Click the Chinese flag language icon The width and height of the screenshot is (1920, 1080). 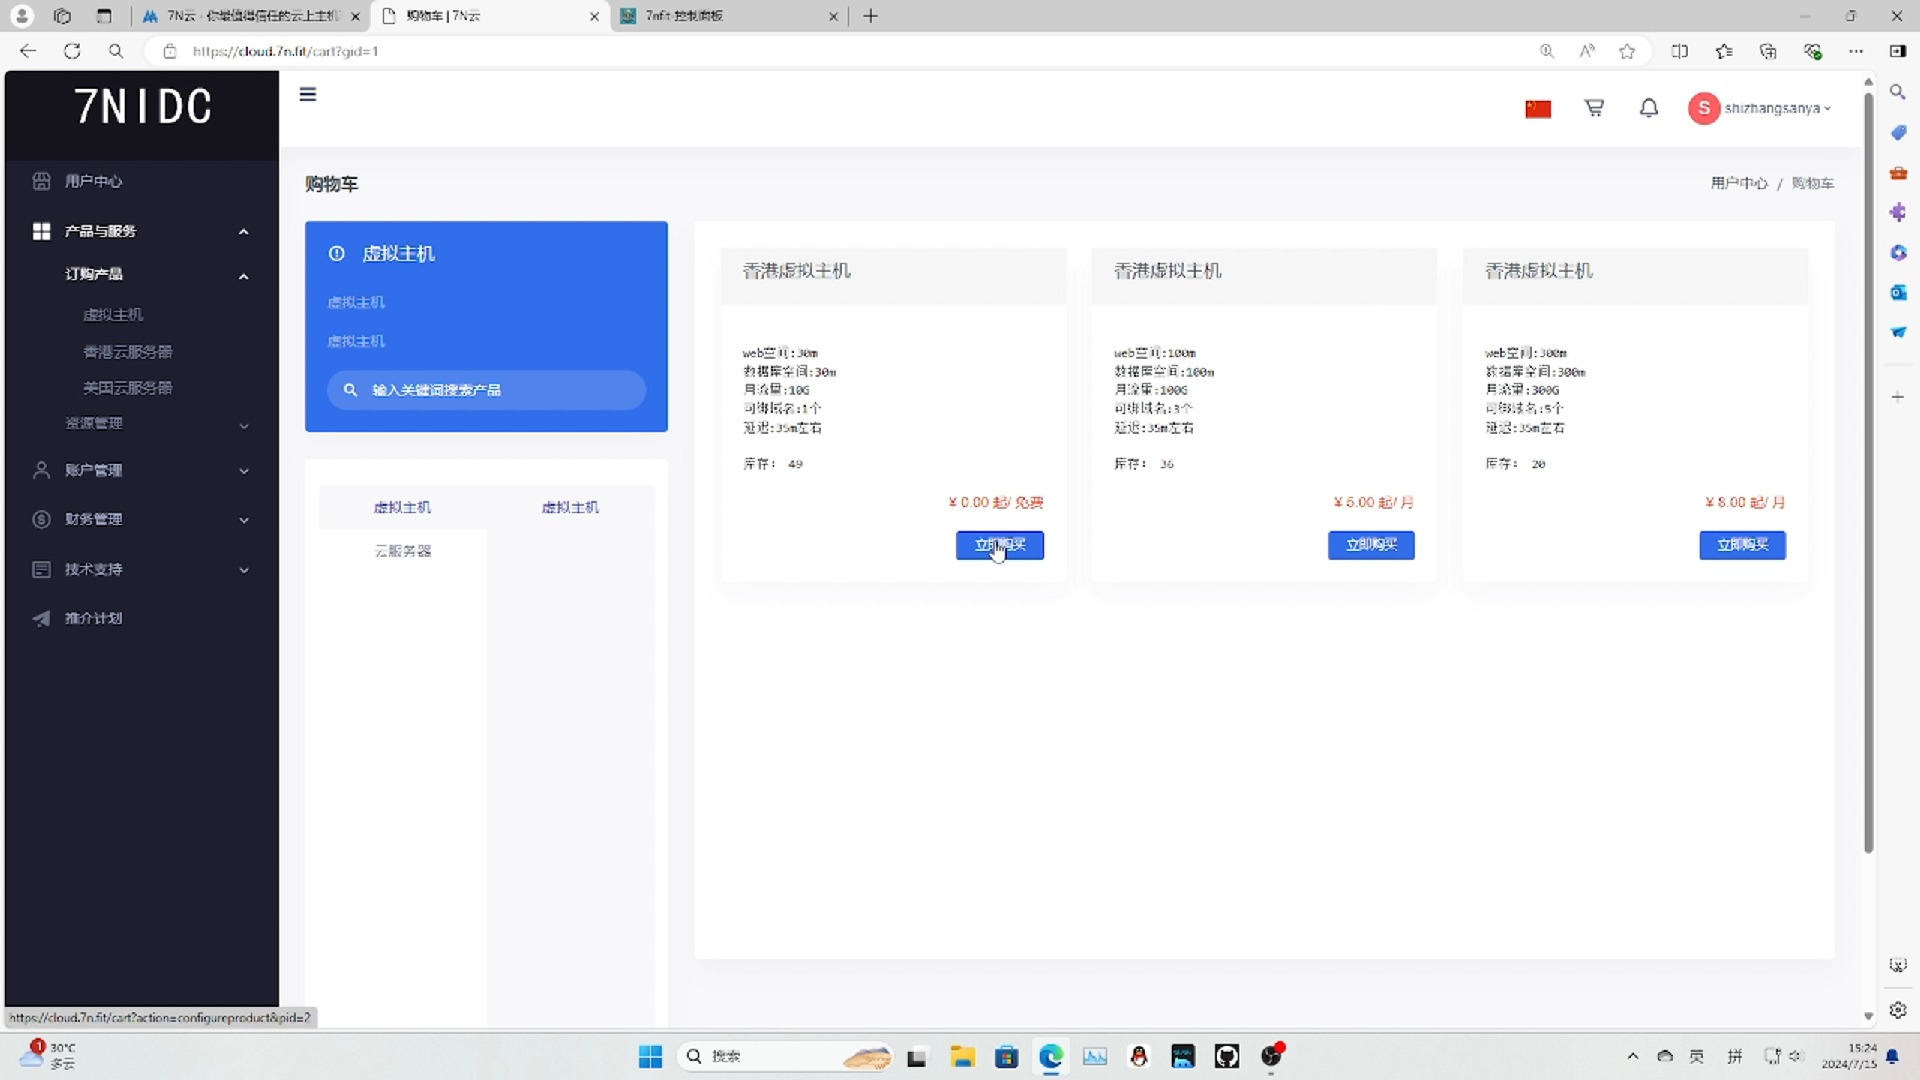pyautogui.click(x=1538, y=109)
